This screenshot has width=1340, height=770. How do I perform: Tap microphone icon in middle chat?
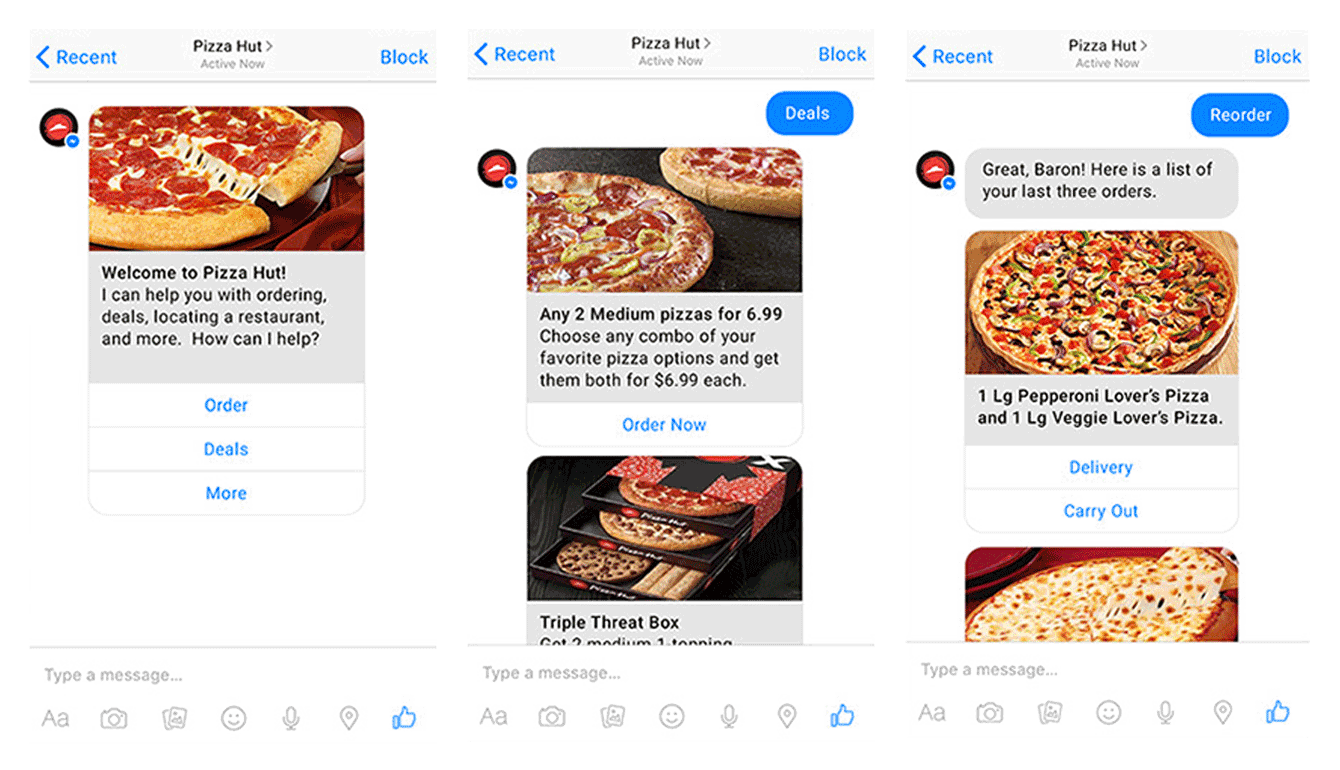coord(729,716)
